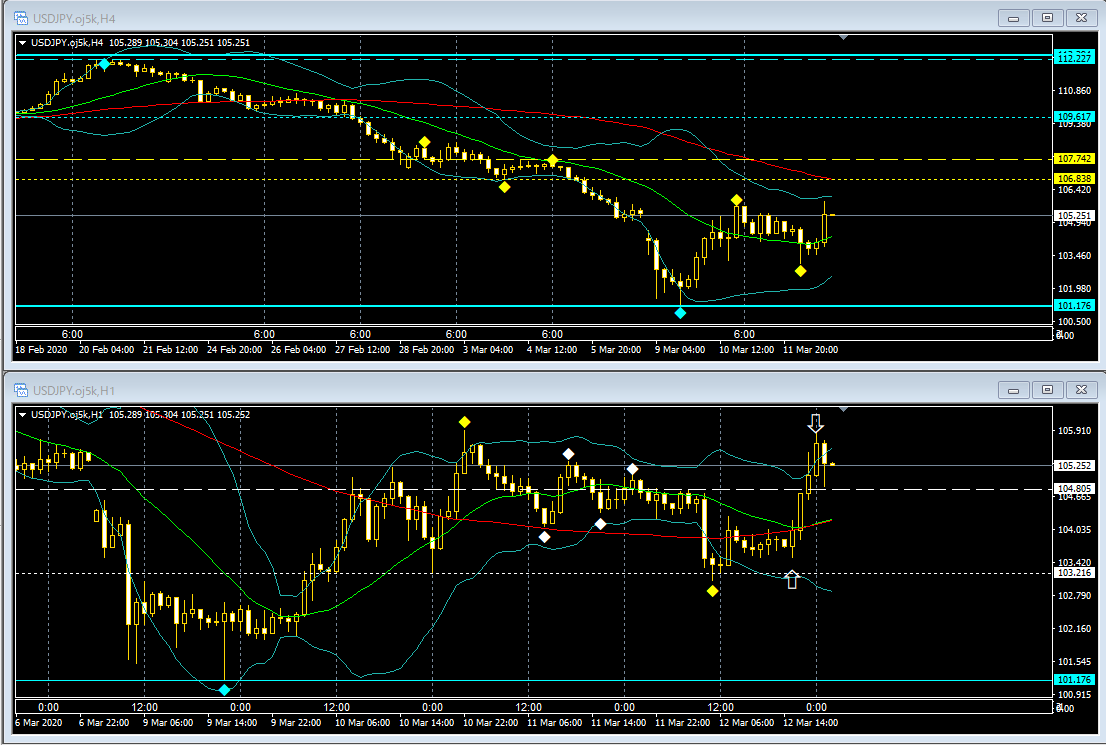The width and height of the screenshot is (1106, 745).
Task: Click 103.460 on the H4 price scale
Action: coord(1074,256)
